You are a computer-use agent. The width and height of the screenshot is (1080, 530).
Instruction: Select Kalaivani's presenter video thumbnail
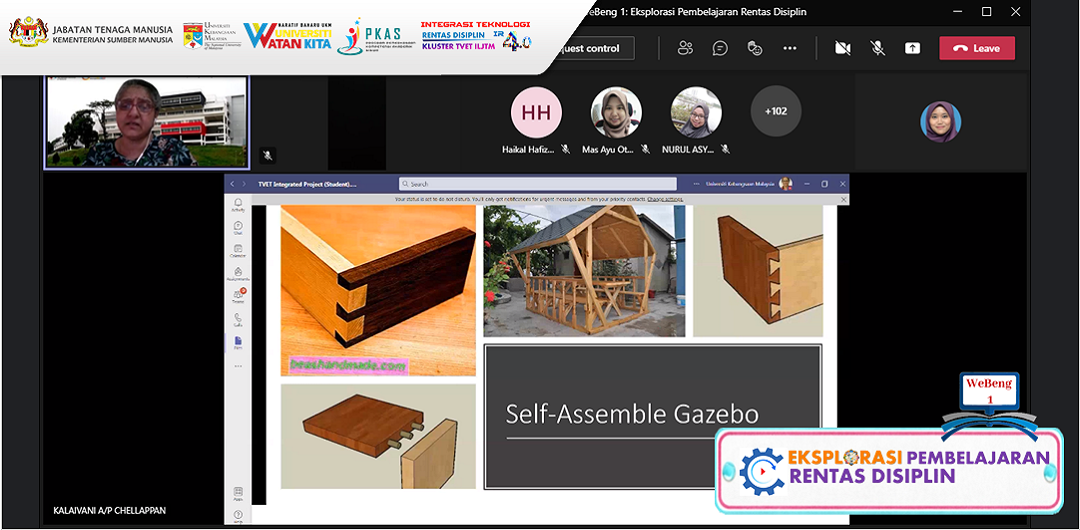click(x=146, y=121)
